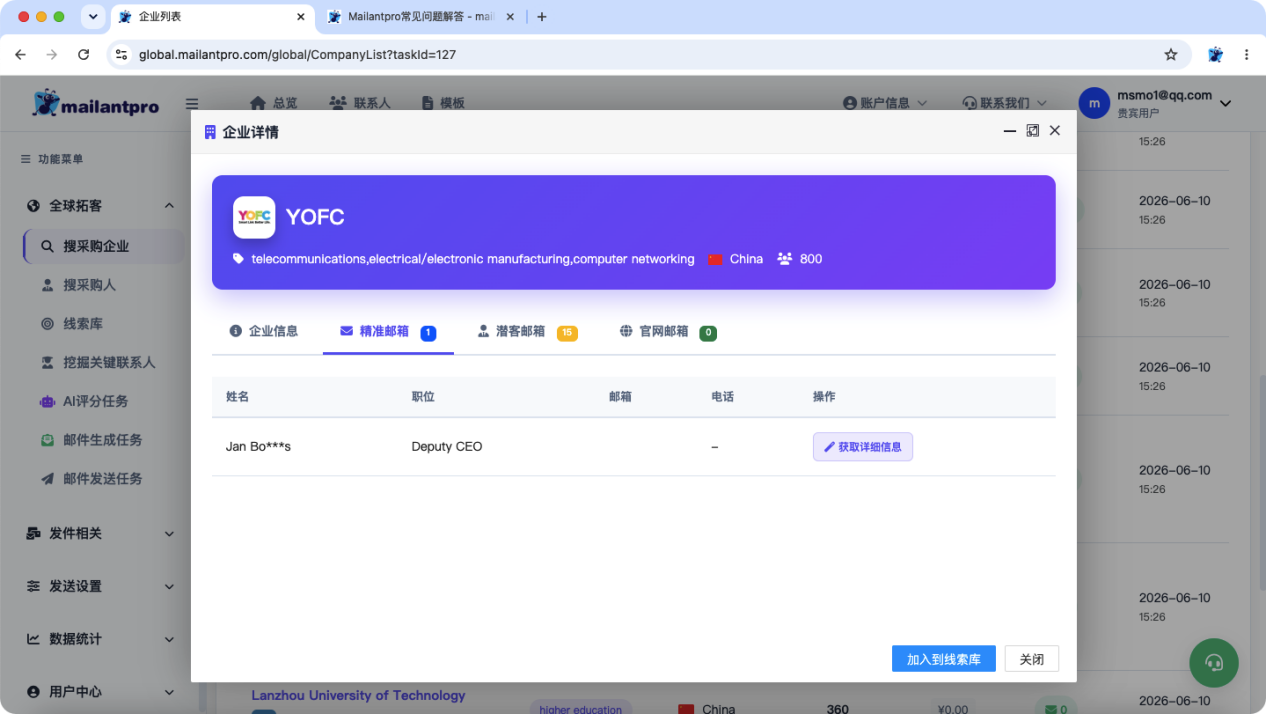The height and width of the screenshot is (714, 1266).
Task: Click the YOFC company logo
Action: pyautogui.click(x=254, y=217)
